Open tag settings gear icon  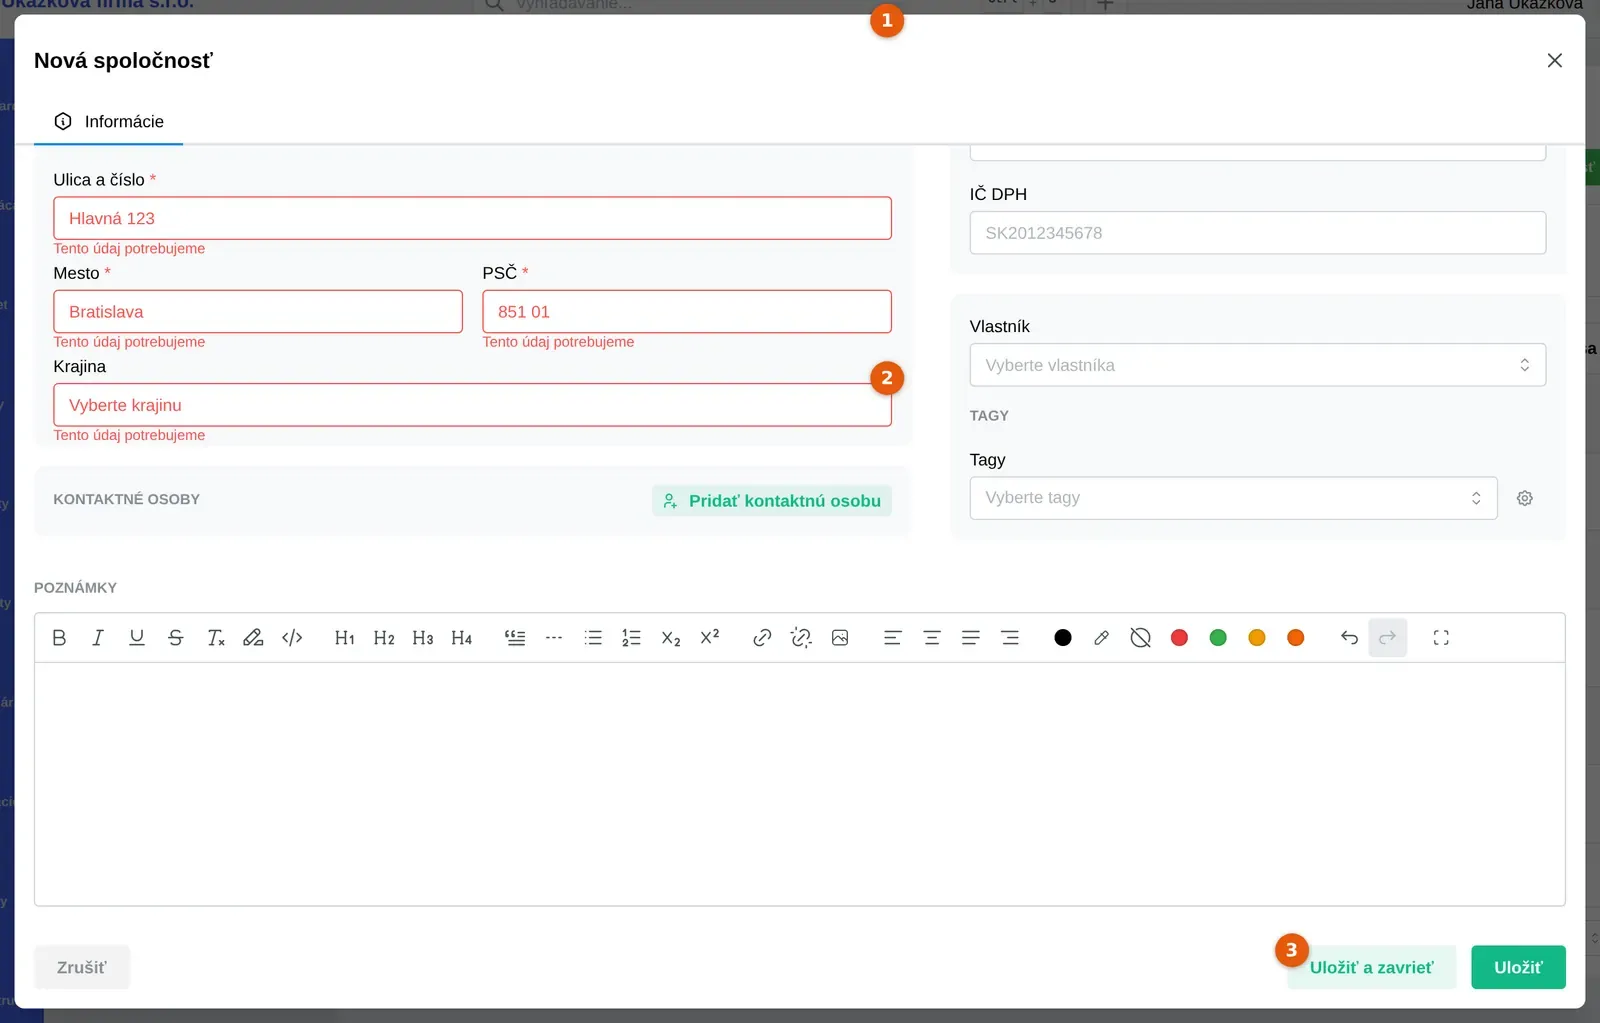pos(1525,498)
